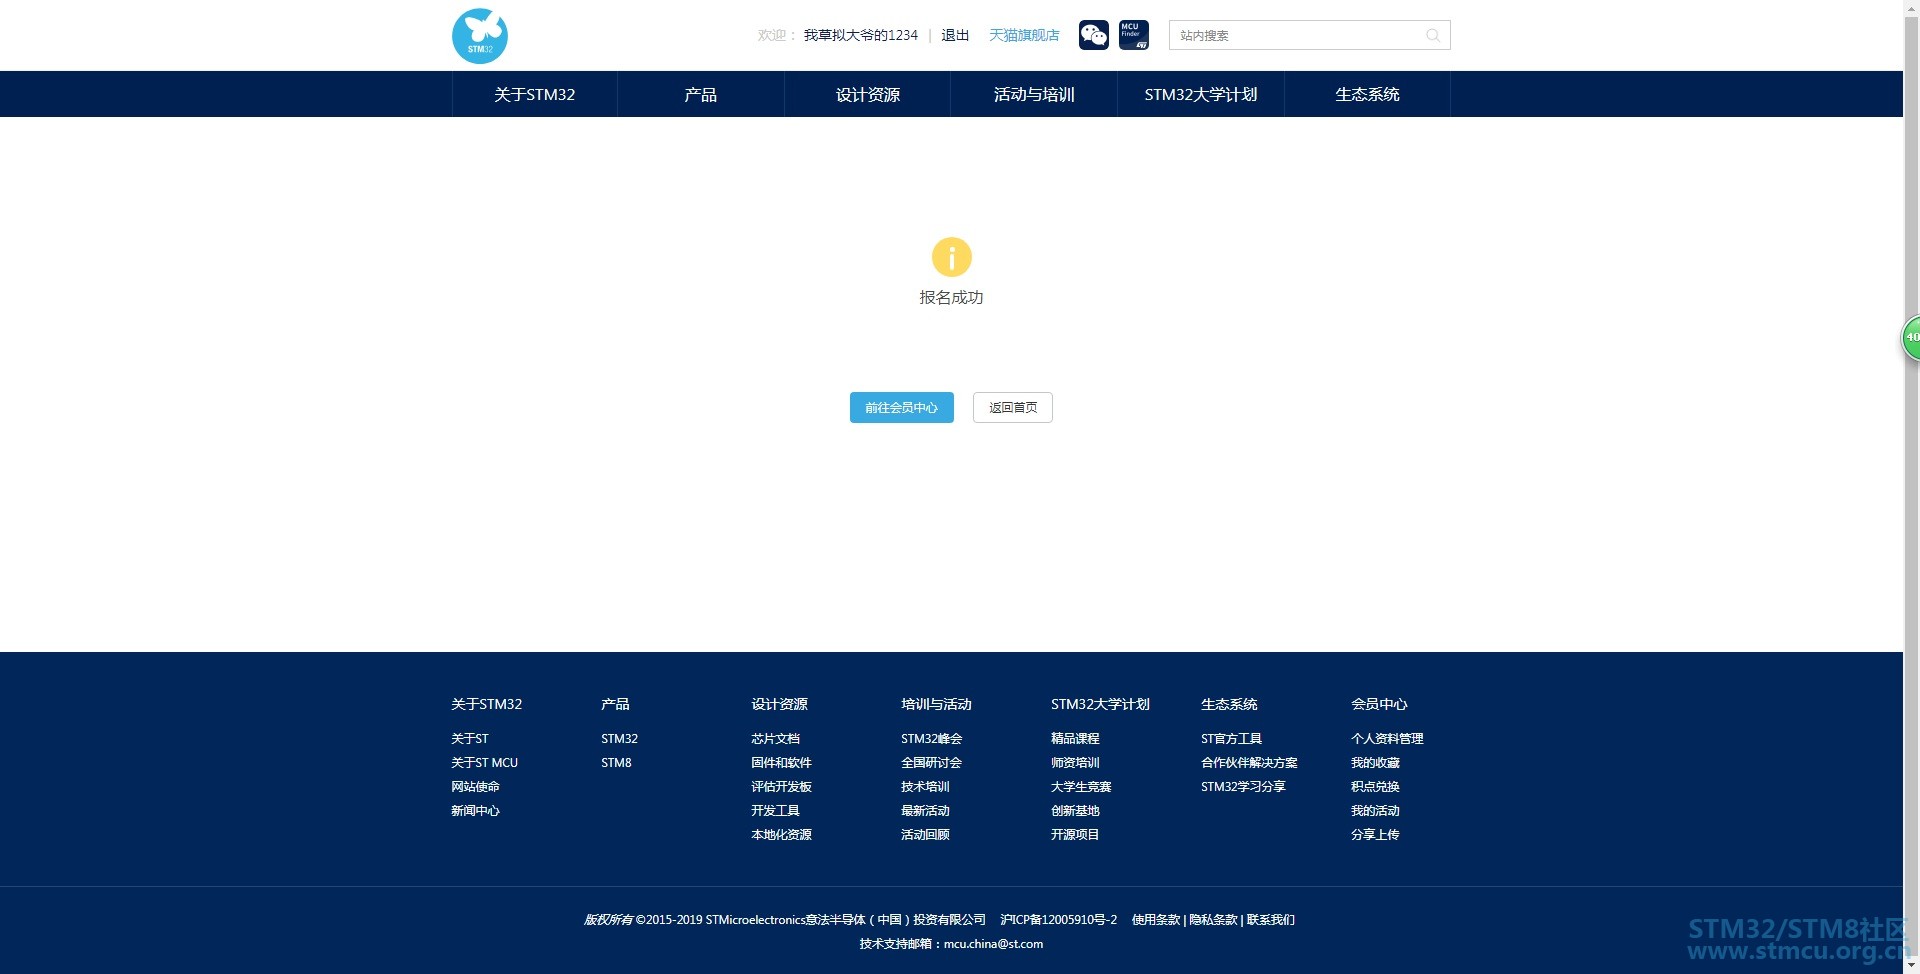1920x974 pixels.
Task: Open footer link 关于ST
Action: pyautogui.click(x=470, y=738)
